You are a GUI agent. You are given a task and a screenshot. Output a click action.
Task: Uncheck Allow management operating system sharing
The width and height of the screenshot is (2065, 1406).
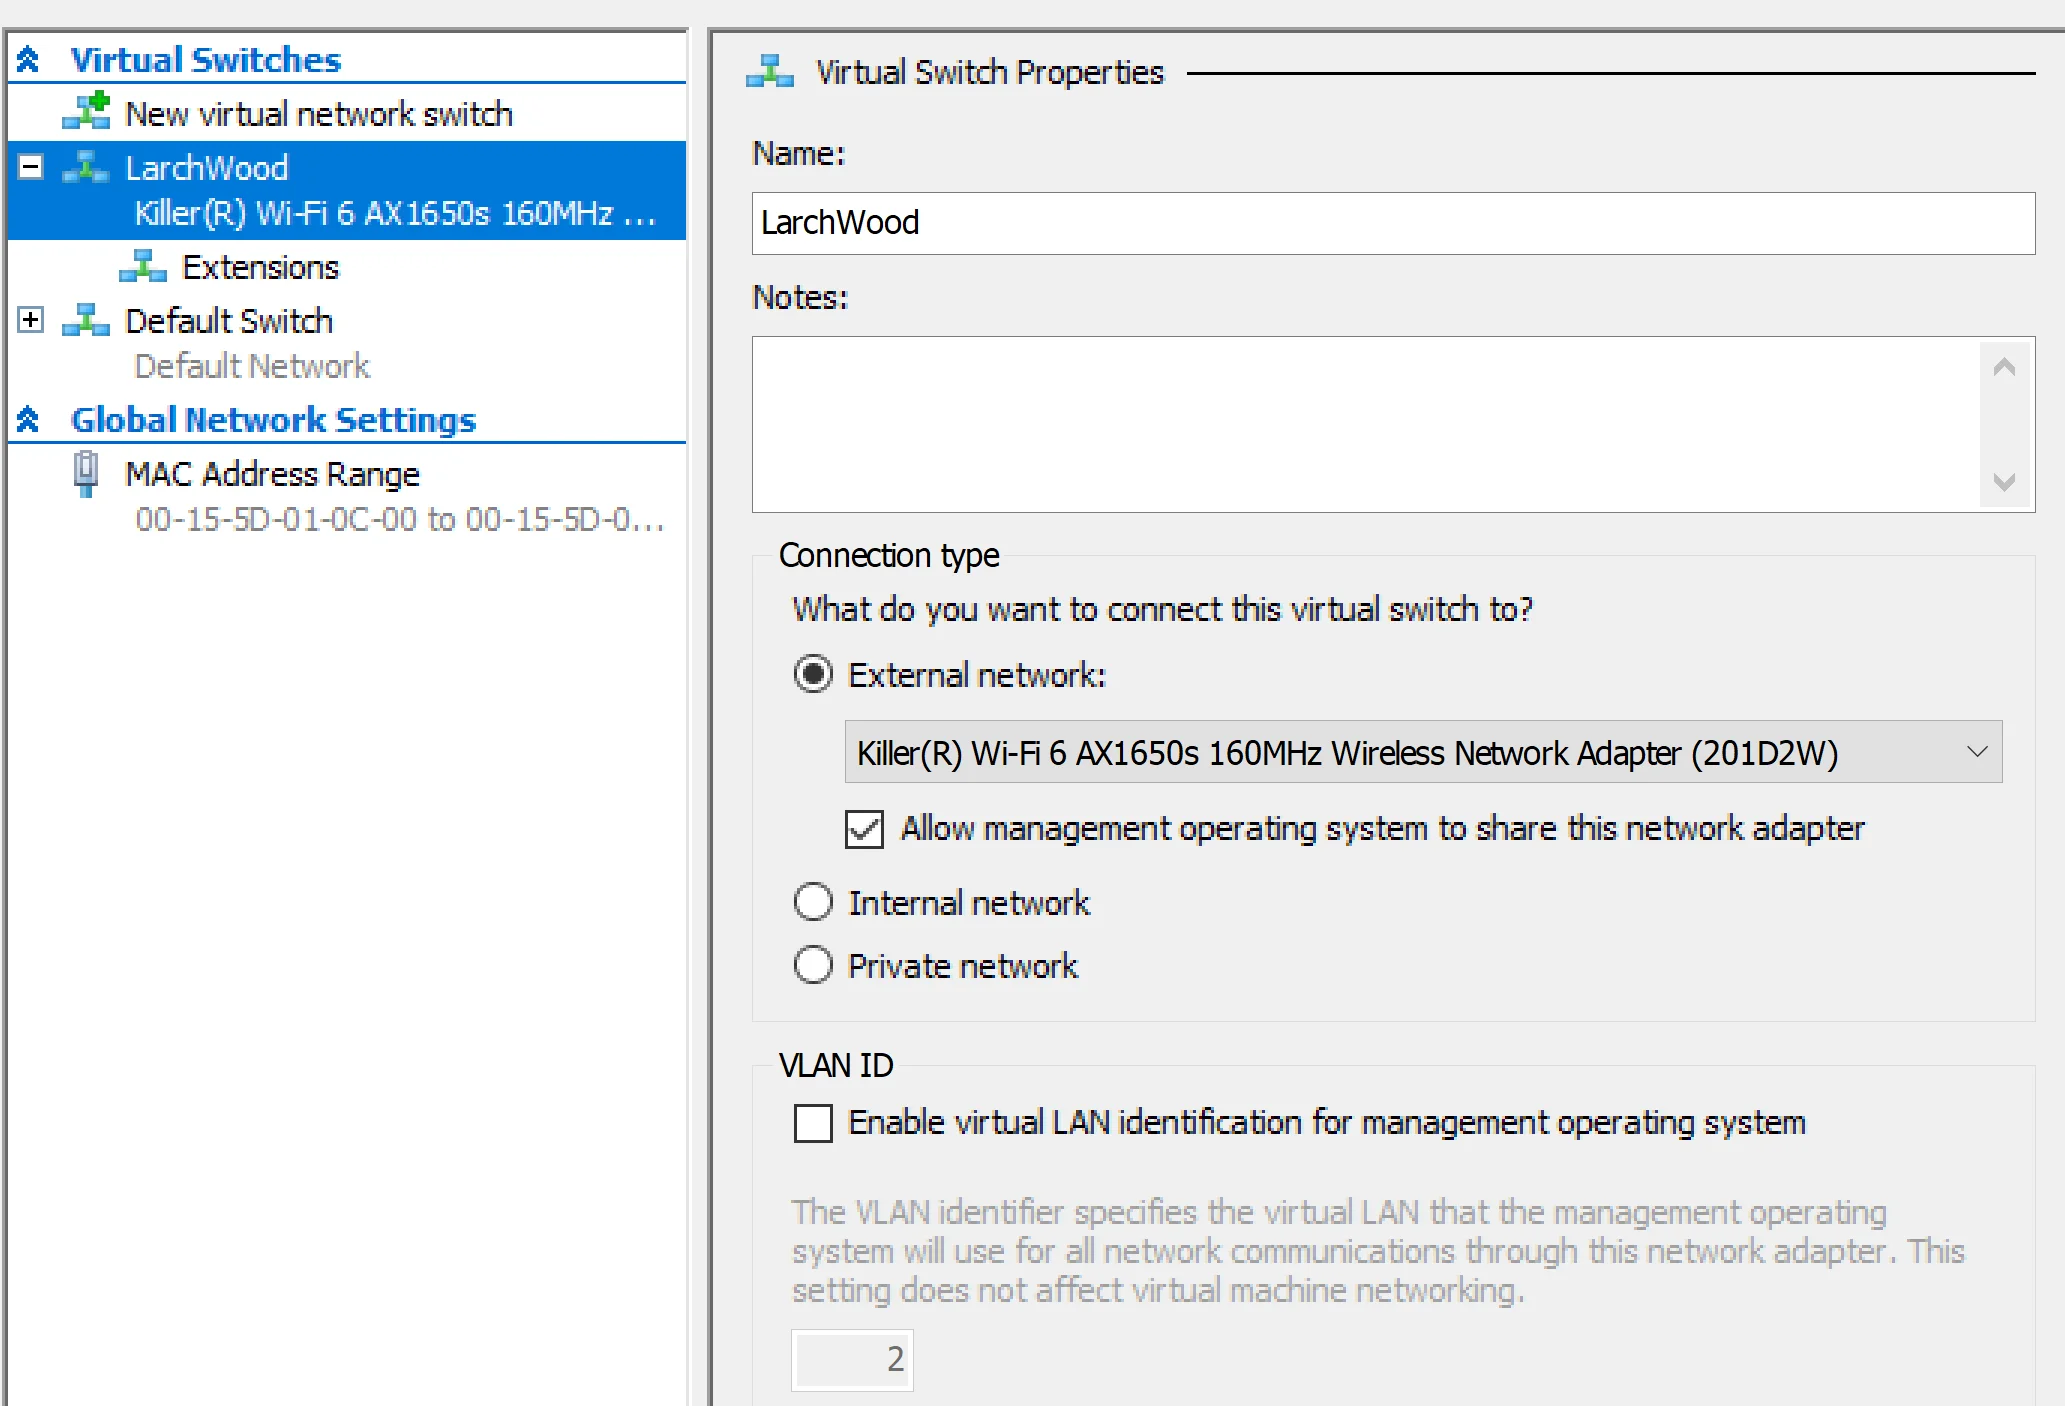pos(864,829)
